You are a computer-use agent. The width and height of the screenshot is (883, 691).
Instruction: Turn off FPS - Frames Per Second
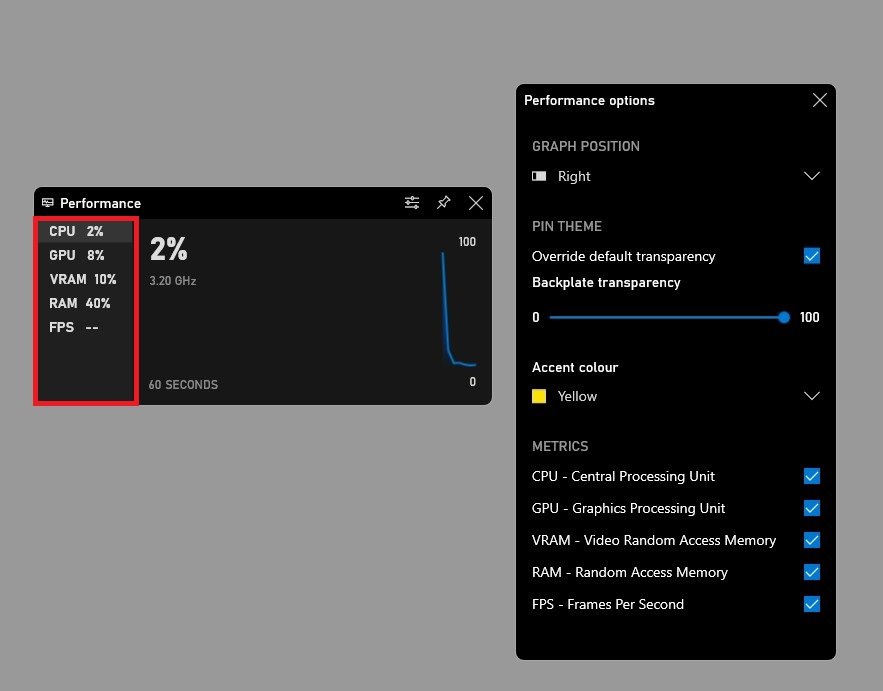812,604
